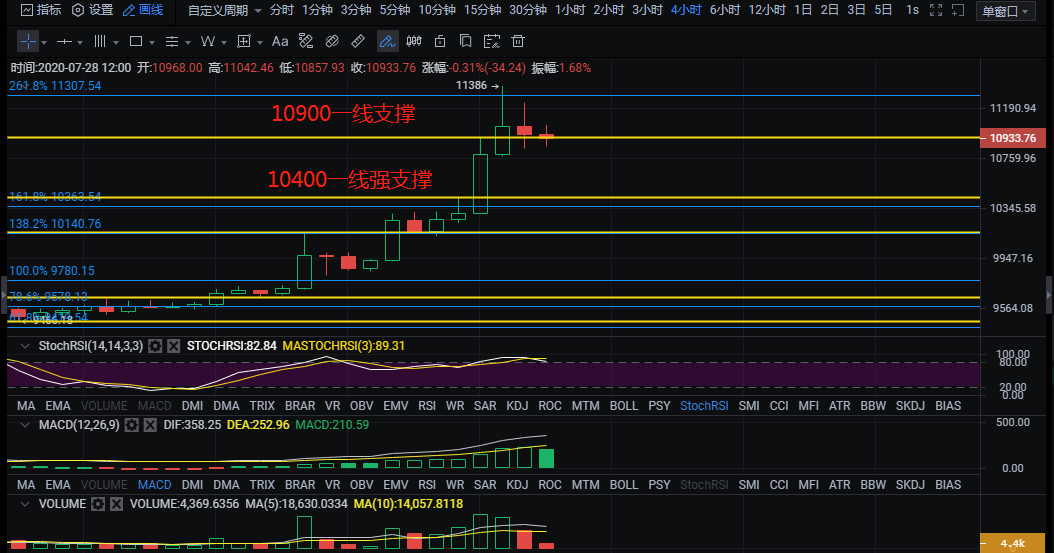Select the W wave pattern tool
This screenshot has width=1054, height=553.
[x=208, y=42]
